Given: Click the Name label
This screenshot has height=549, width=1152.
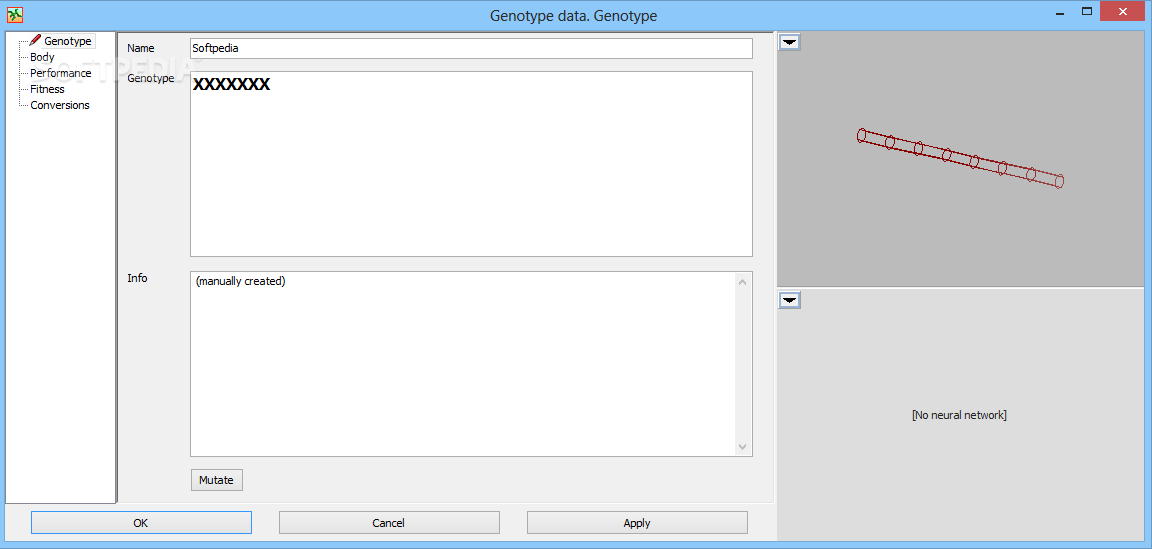Looking at the screenshot, I should pyautogui.click(x=141, y=48).
